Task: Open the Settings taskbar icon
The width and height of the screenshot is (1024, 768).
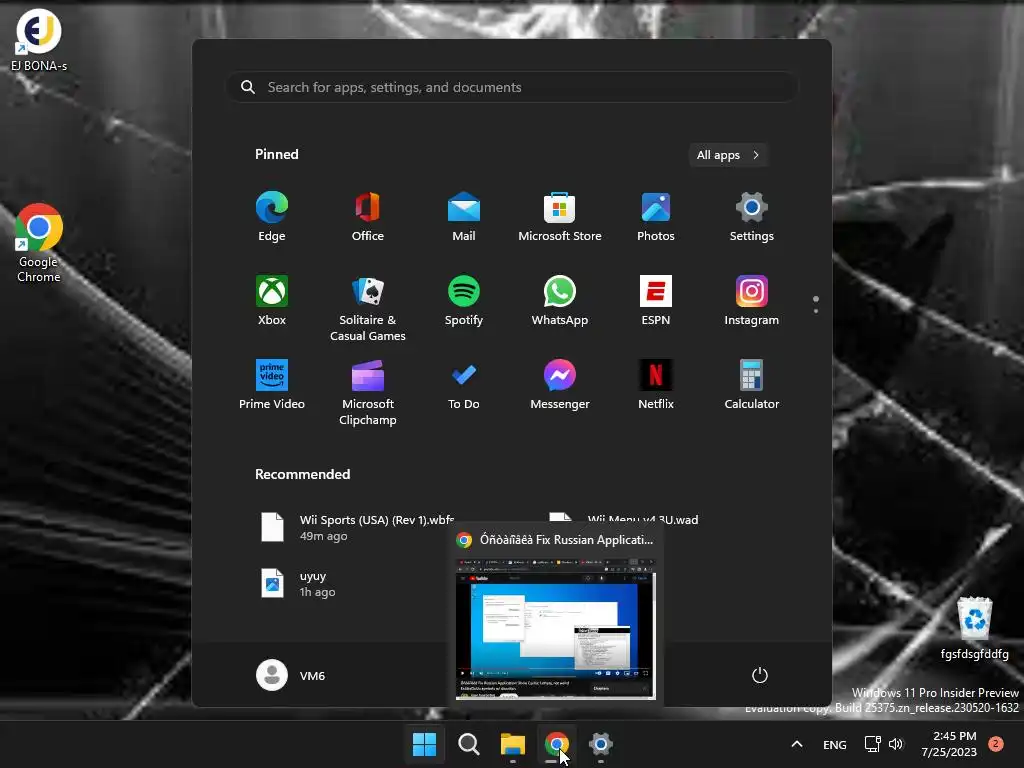Action: pos(601,744)
